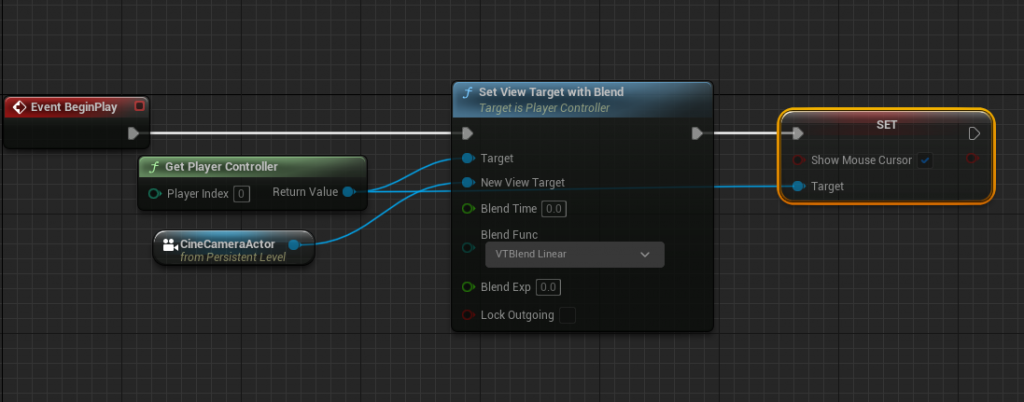Uncheck the Show Mouse Cursor checkbox
This screenshot has height=402, width=1024.
925,160
